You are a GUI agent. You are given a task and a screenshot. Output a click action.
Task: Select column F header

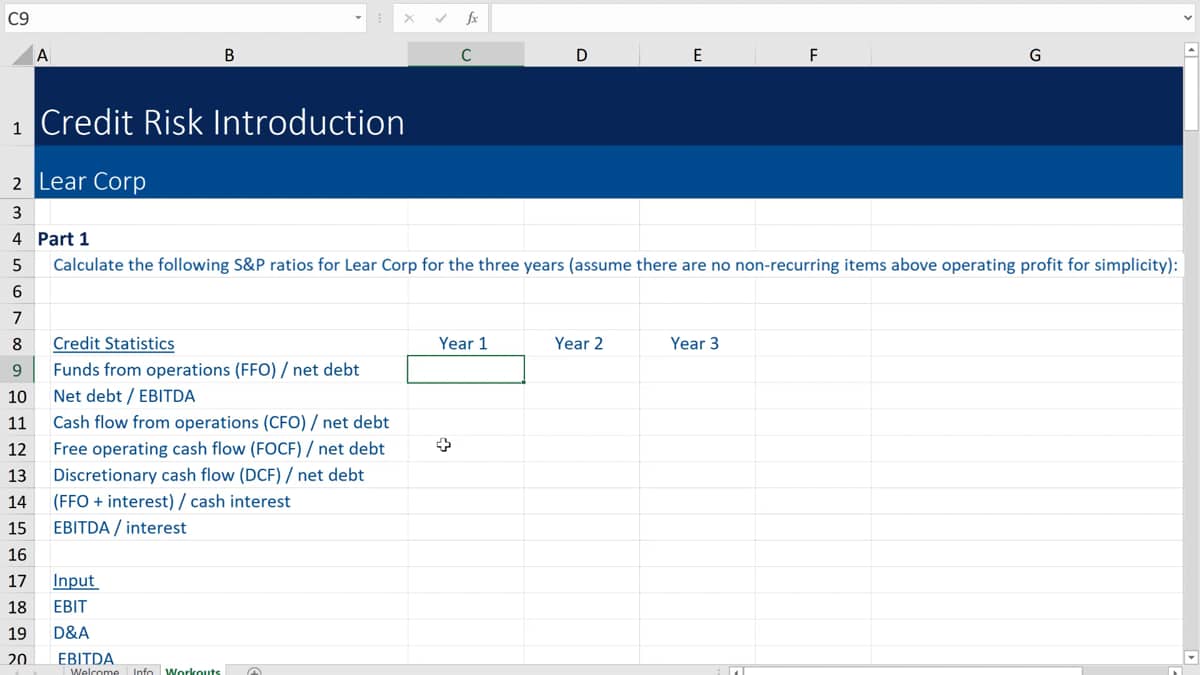[x=813, y=56]
